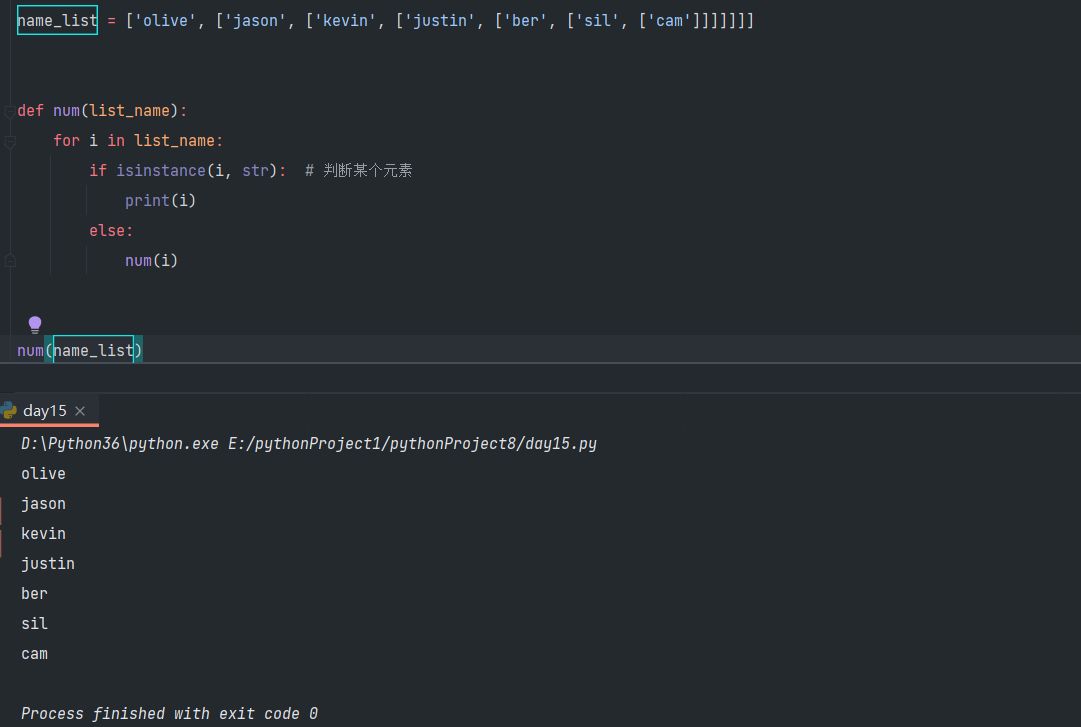Select the day15 run tab

[x=45, y=411]
